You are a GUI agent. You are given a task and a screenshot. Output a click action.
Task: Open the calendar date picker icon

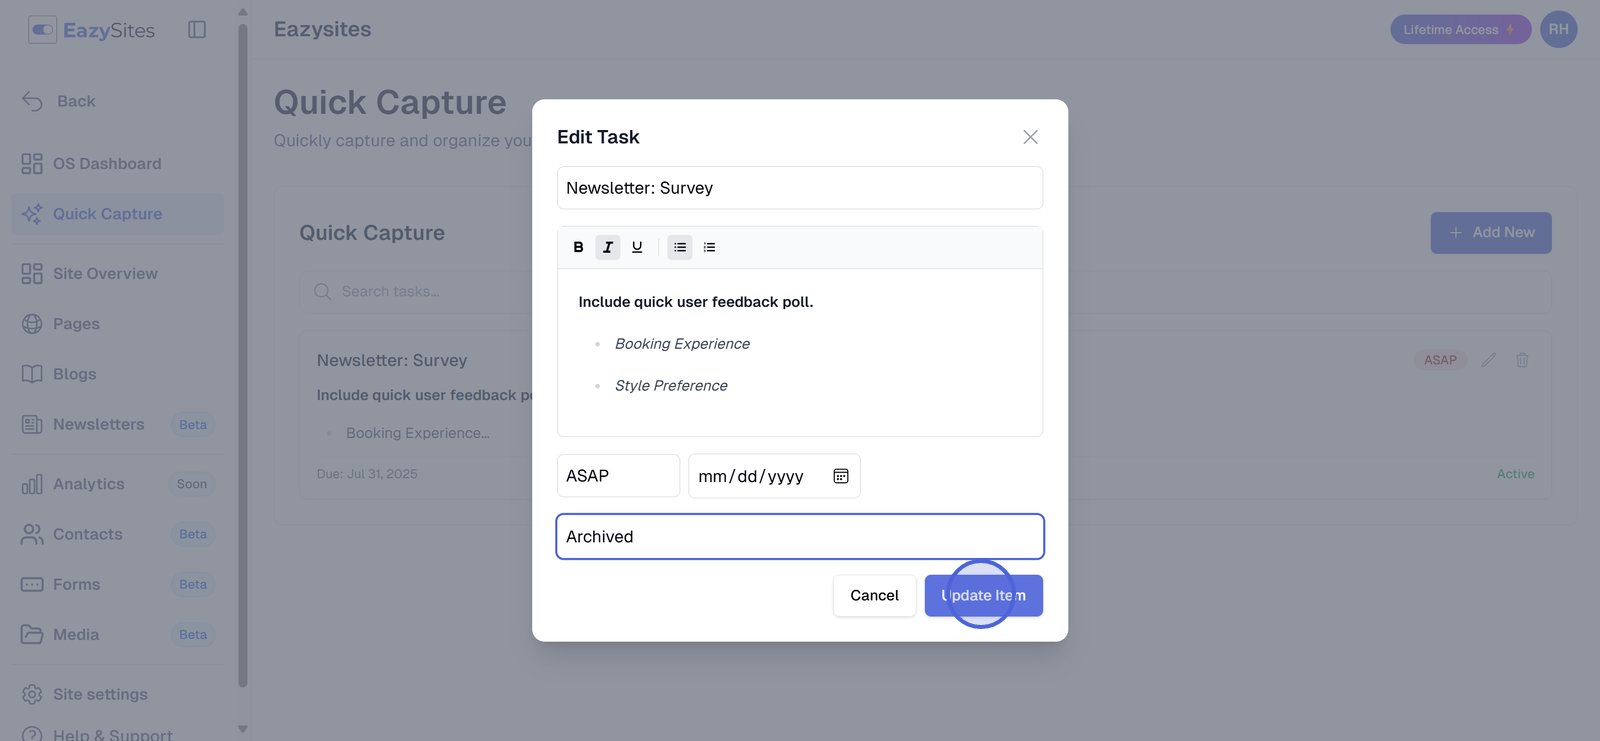pyautogui.click(x=841, y=476)
